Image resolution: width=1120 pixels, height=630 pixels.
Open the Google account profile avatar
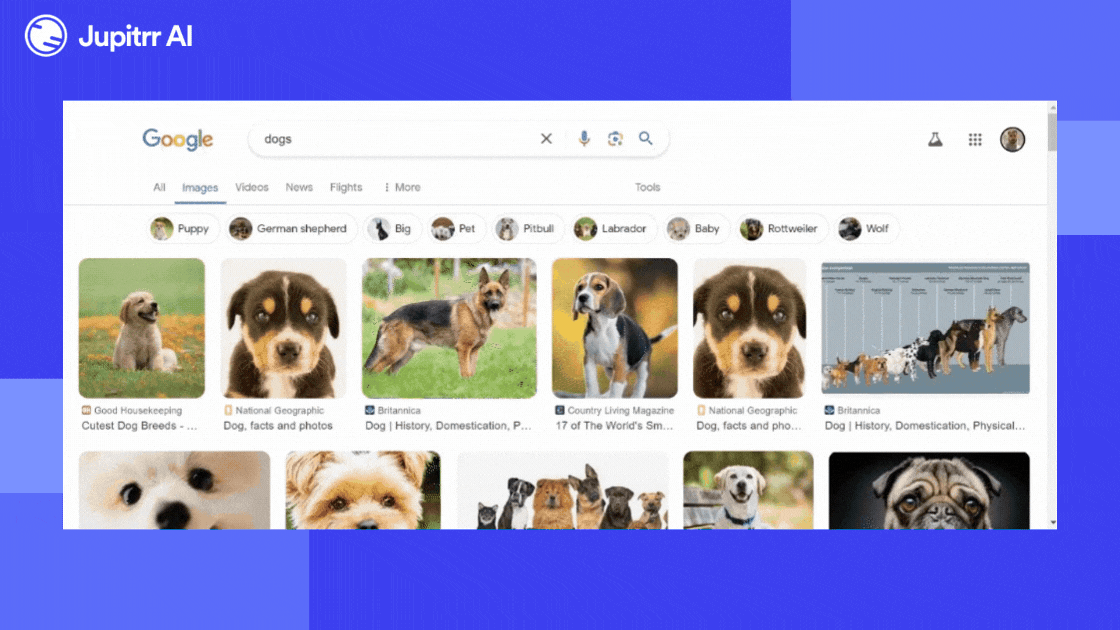tap(1012, 139)
